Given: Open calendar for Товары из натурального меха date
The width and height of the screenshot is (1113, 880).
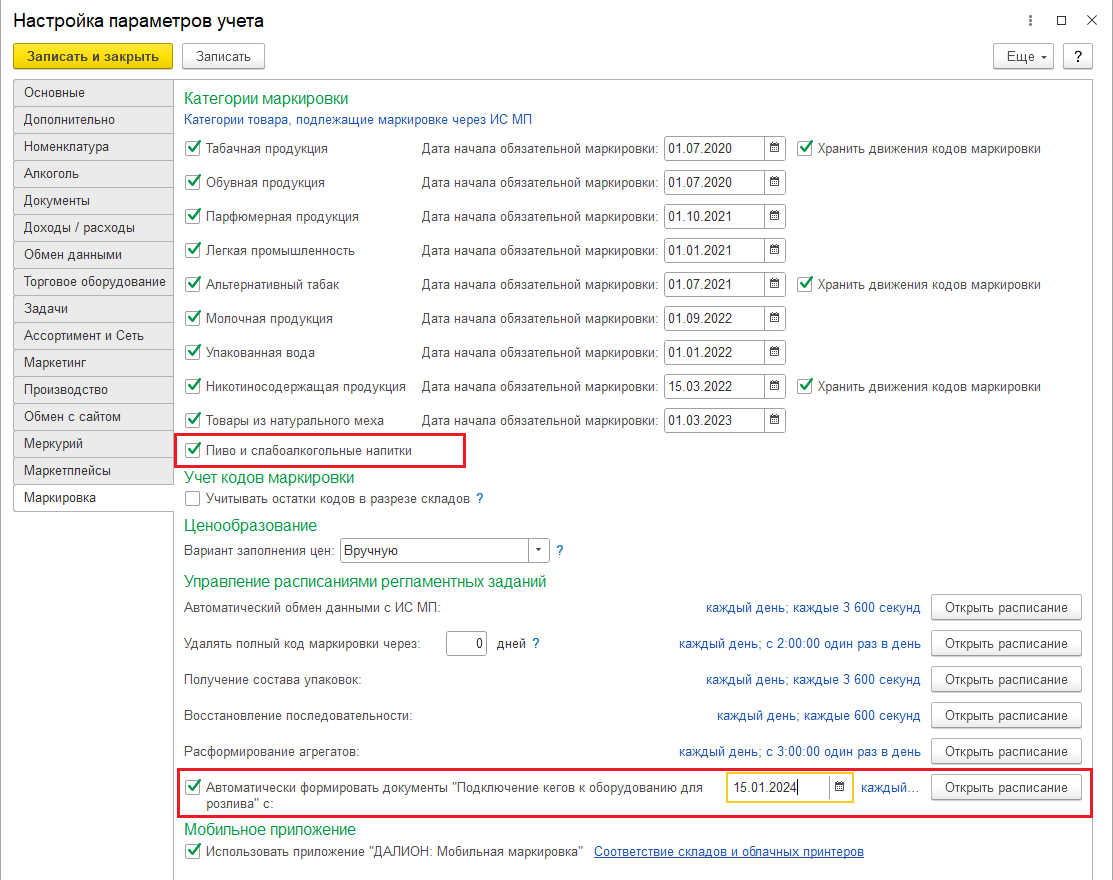Looking at the screenshot, I should (774, 421).
